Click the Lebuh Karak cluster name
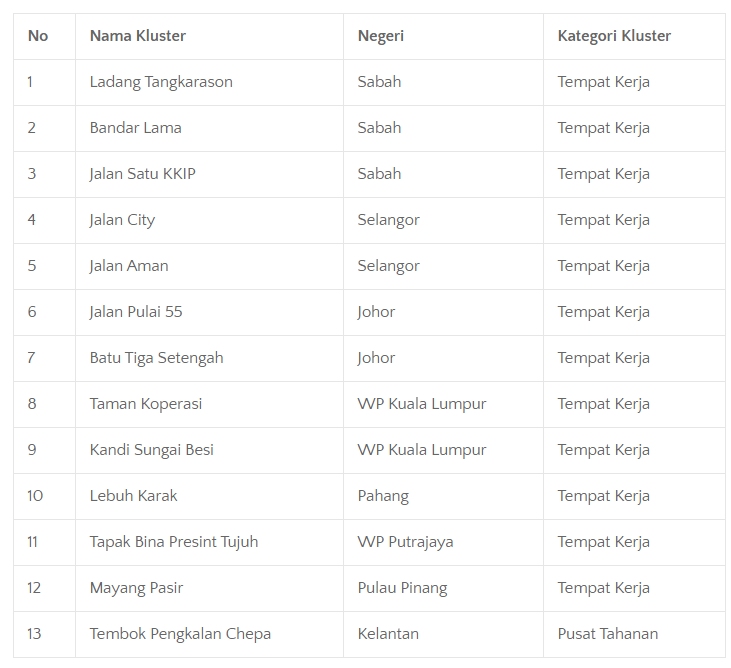Viewport: 731px width, 668px height. (134, 496)
